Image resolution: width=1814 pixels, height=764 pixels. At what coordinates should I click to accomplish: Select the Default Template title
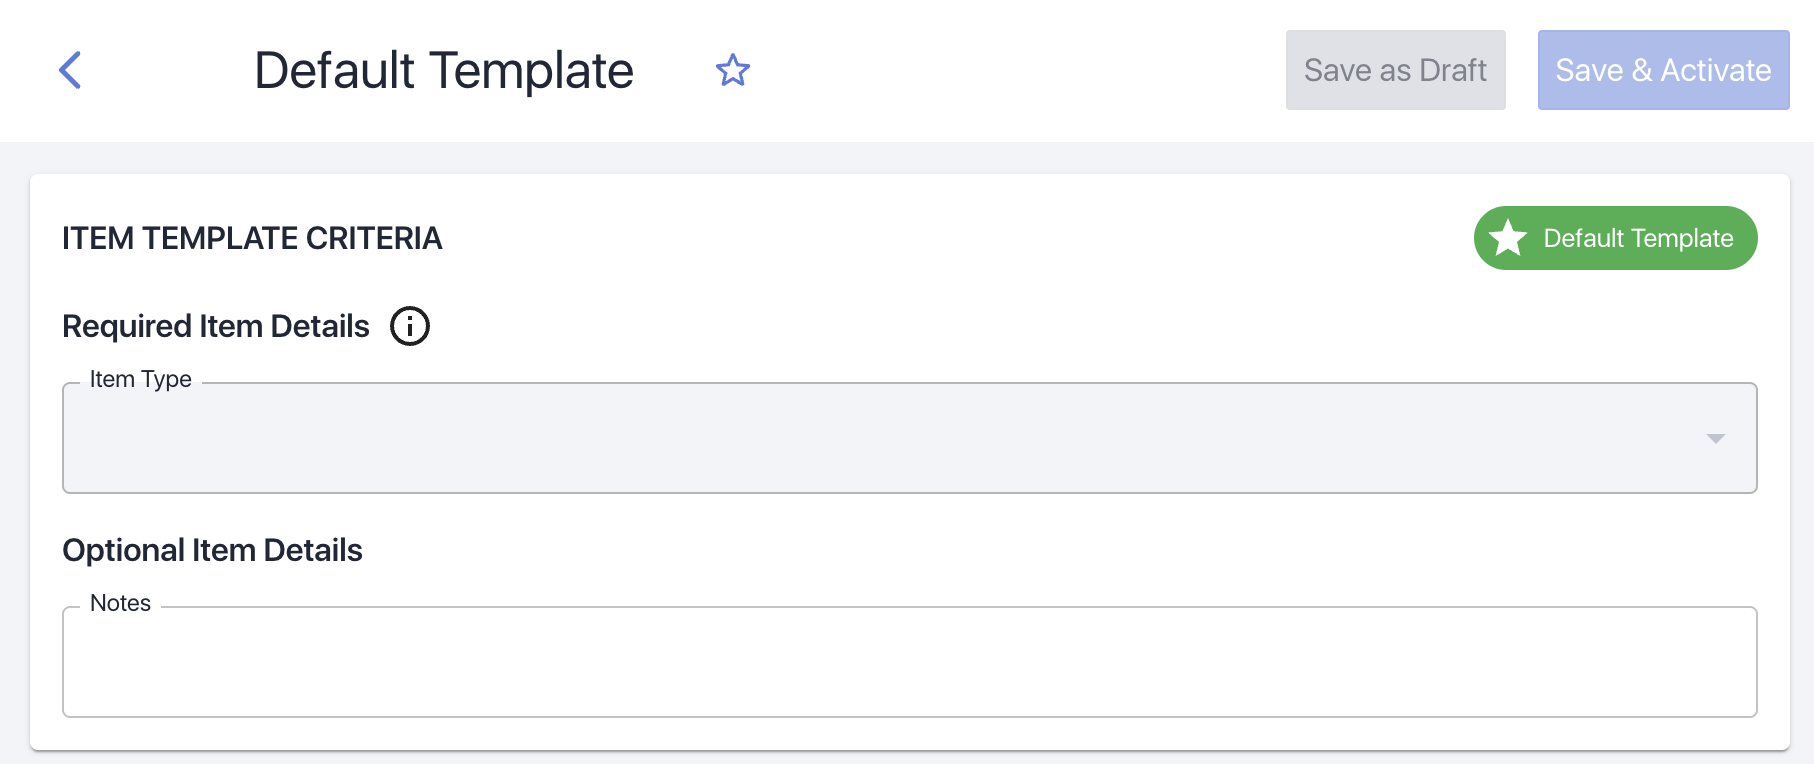444,70
